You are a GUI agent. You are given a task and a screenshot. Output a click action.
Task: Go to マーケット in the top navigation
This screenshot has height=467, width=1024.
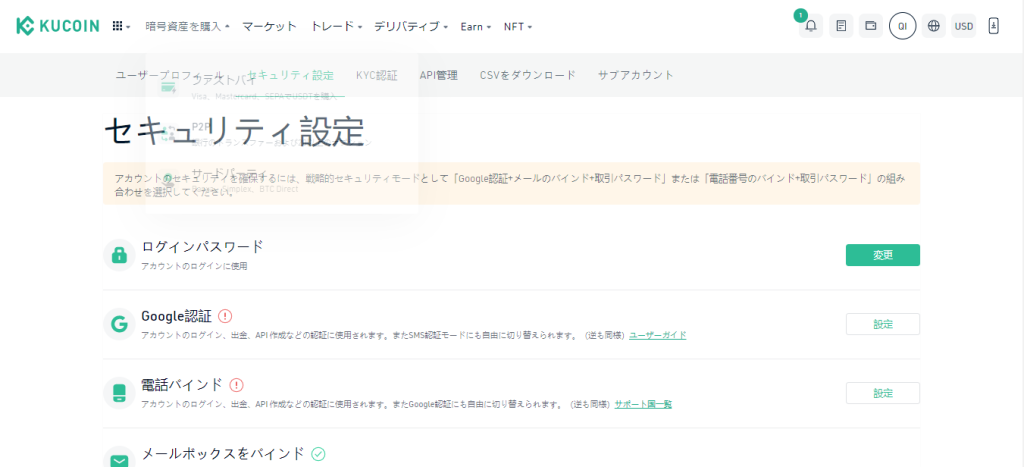269,26
